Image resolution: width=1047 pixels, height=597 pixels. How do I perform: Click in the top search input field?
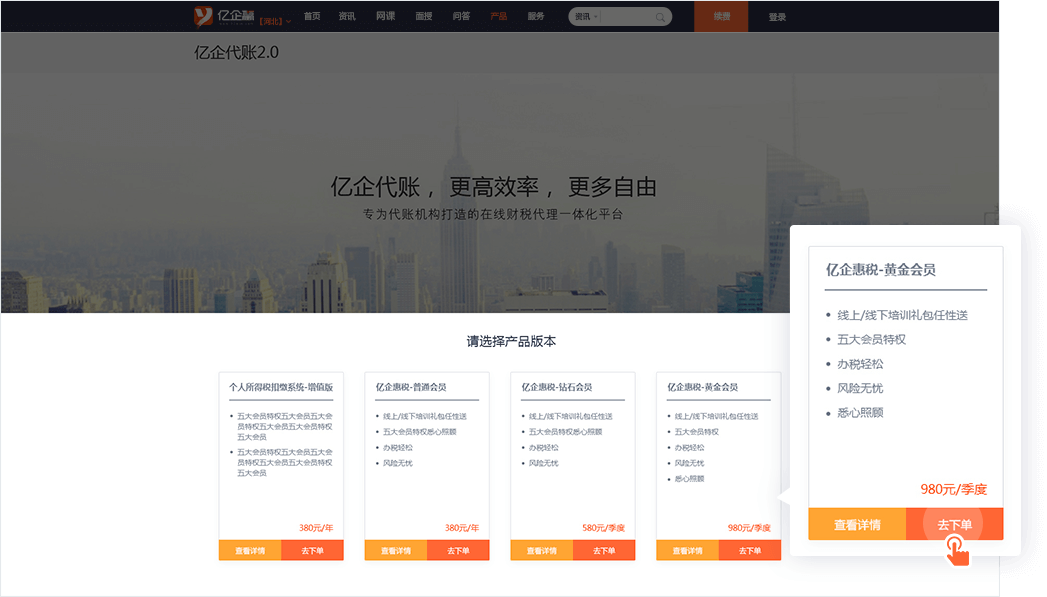(627, 17)
